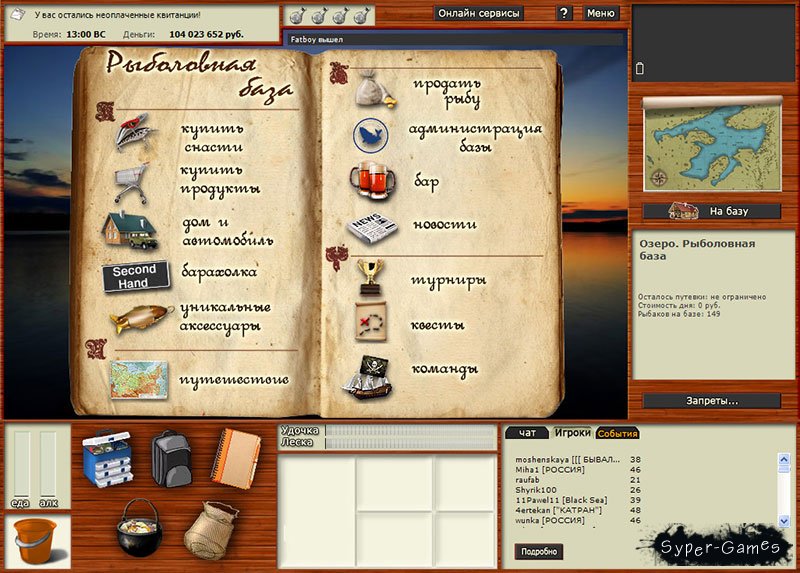The width and height of the screenshot is (800, 573).
Task: Open the house and car icon
Action: [131, 231]
